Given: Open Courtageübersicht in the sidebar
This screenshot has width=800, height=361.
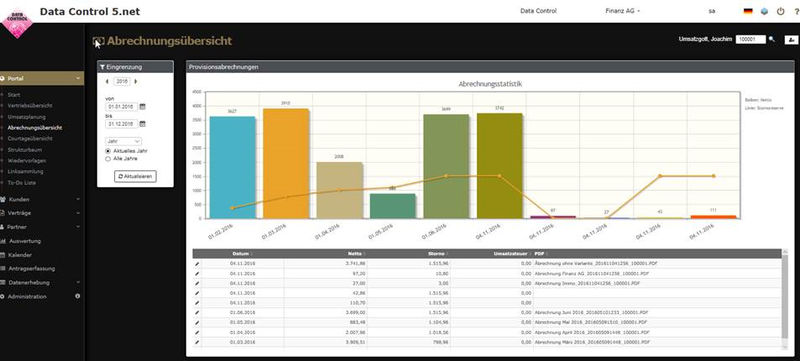Looking at the screenshot, I should pos(30,139).
